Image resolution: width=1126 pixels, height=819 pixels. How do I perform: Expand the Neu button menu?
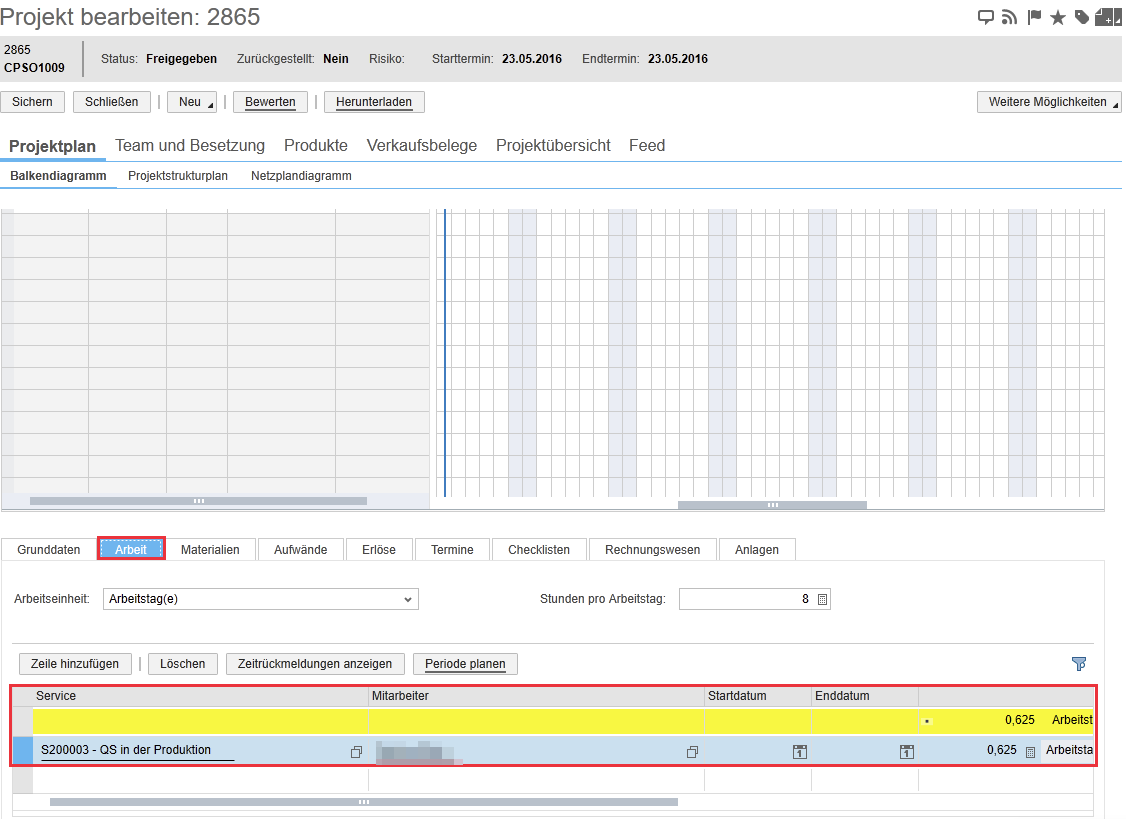192,102
